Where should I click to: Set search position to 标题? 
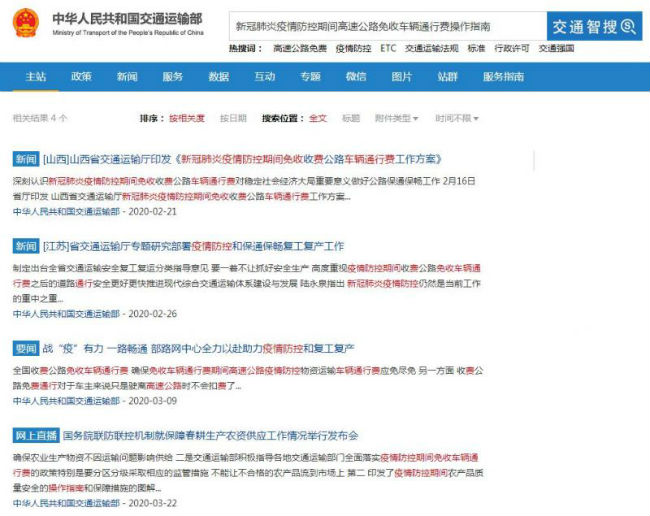[x=351, y=119]
